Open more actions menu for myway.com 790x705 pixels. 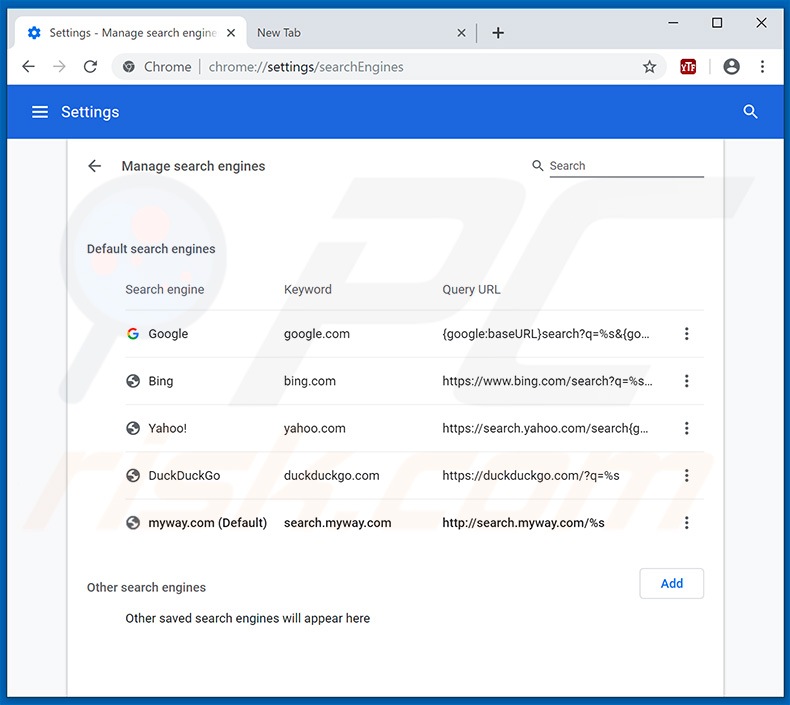pos(686,523)
